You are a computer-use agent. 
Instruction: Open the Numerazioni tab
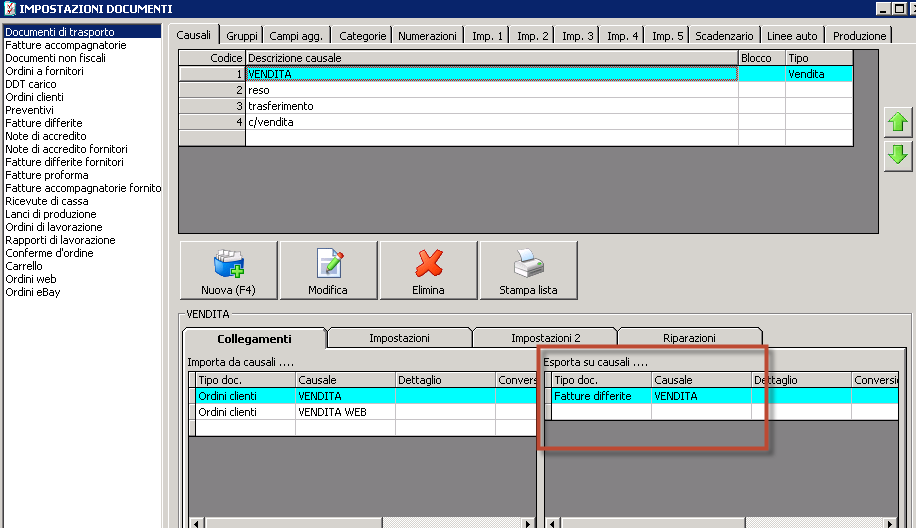428,36
